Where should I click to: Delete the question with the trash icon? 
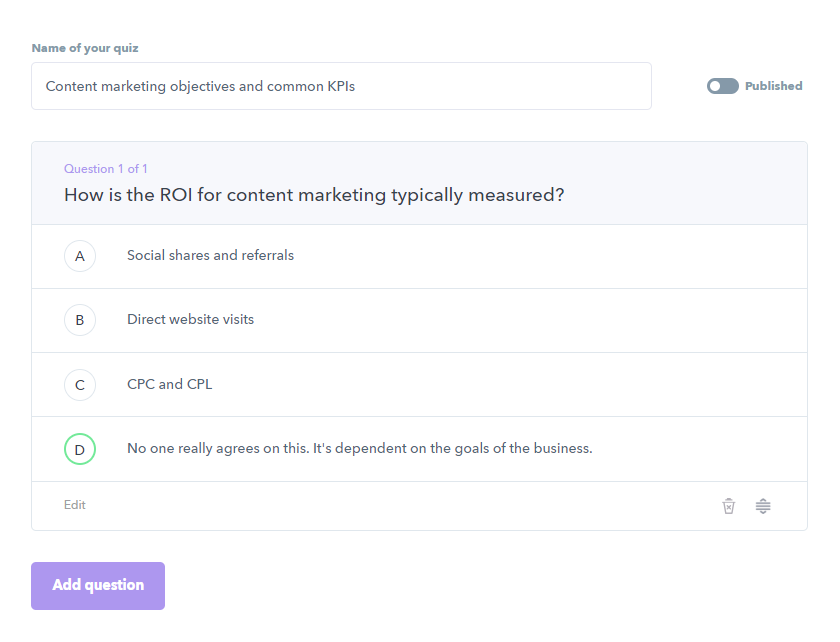[x=729, y=506]
